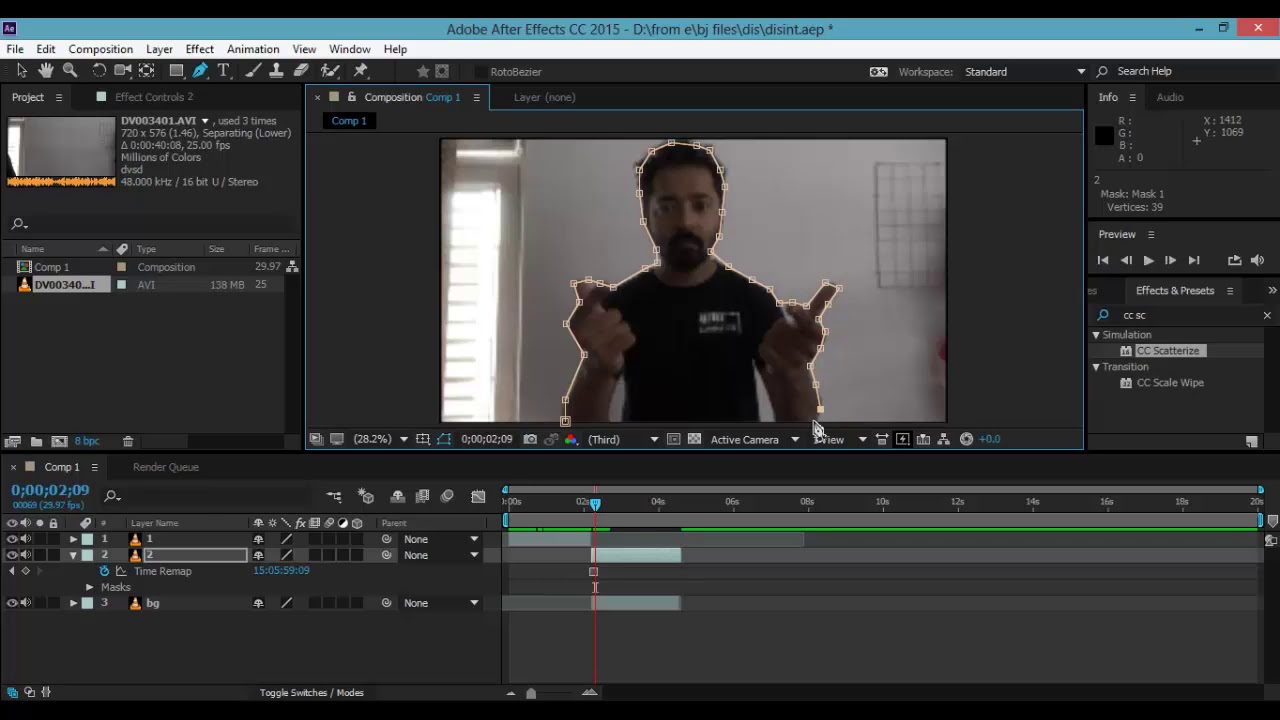1280x720 pixels.
Task: Play the preview
Action: [1148, 260]
